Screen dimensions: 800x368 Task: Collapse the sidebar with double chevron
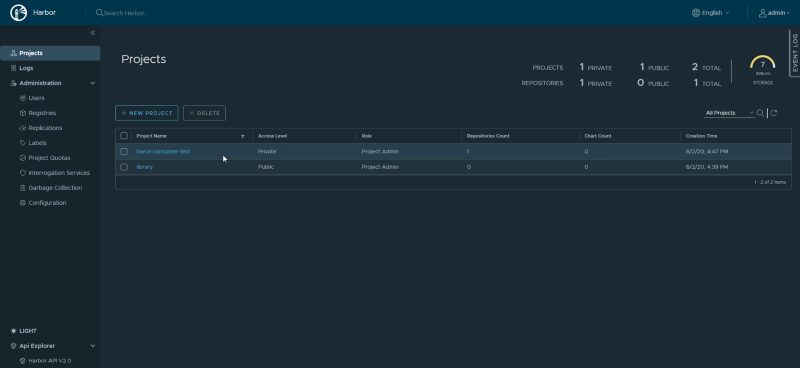(93, 33)
